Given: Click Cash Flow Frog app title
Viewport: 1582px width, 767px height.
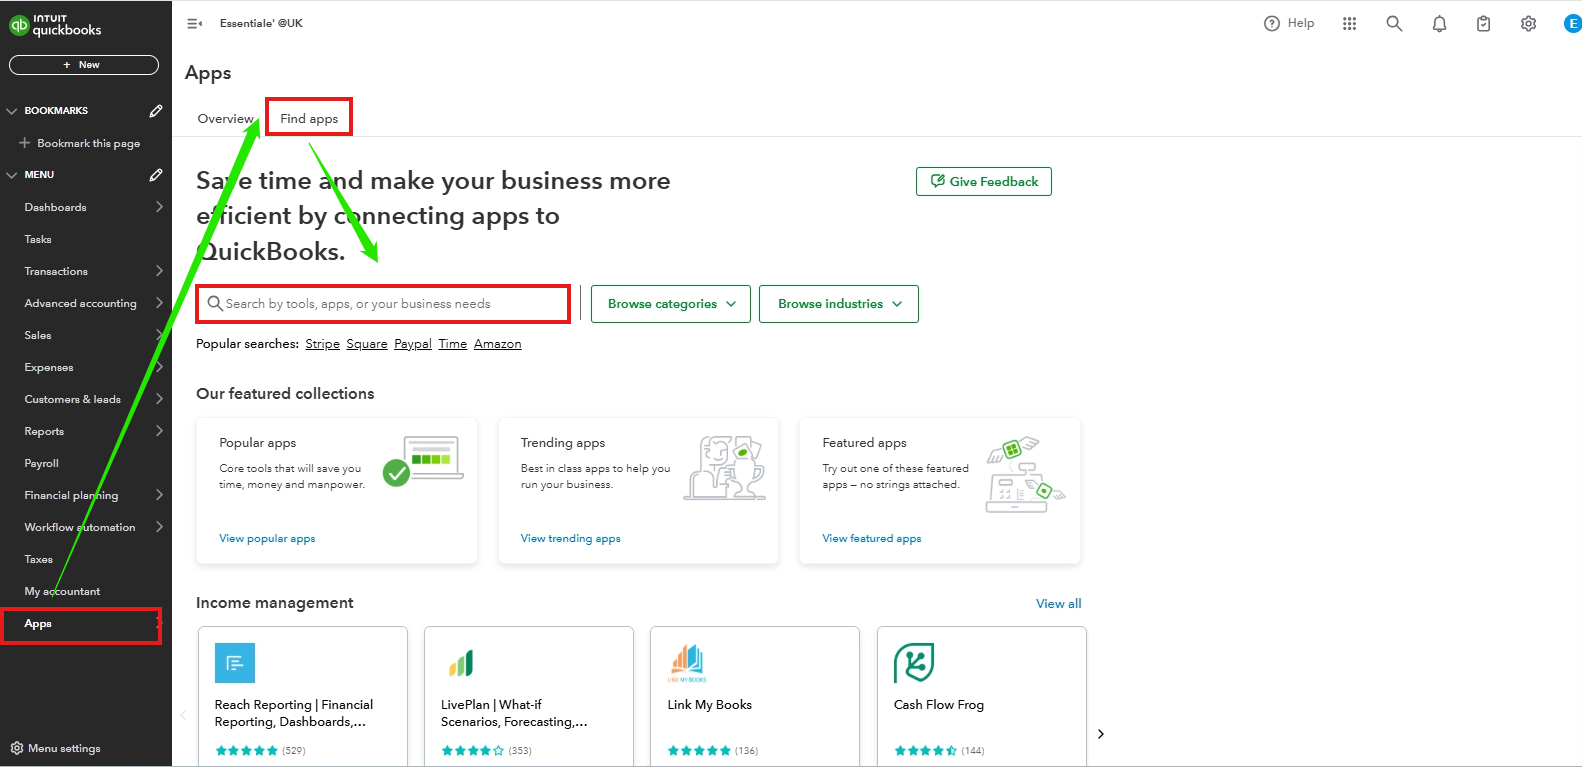Looking at the screenshot, I should click(x=939, y=705).
